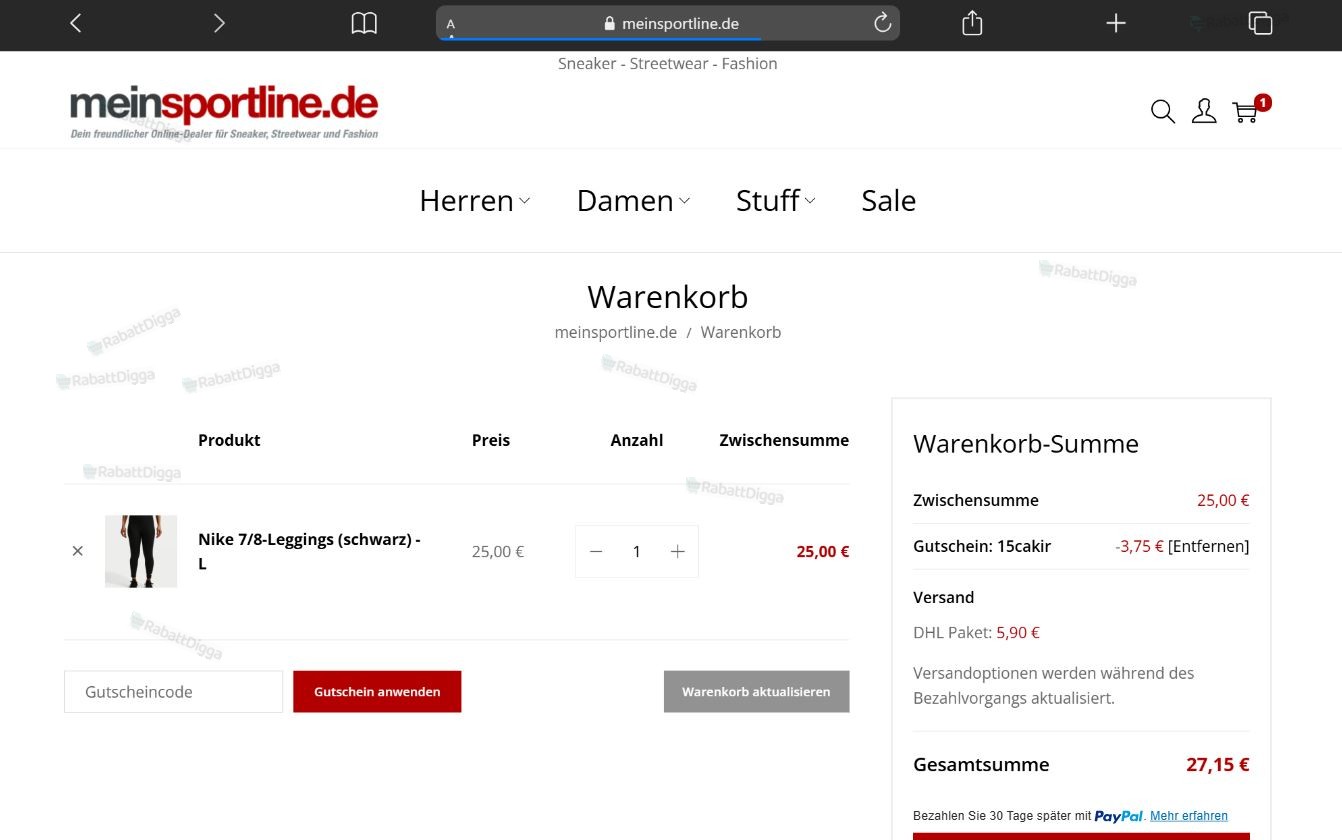The image size is (1342, 840).
Task: Expand the Damen menu
Action: coord(633,200)
